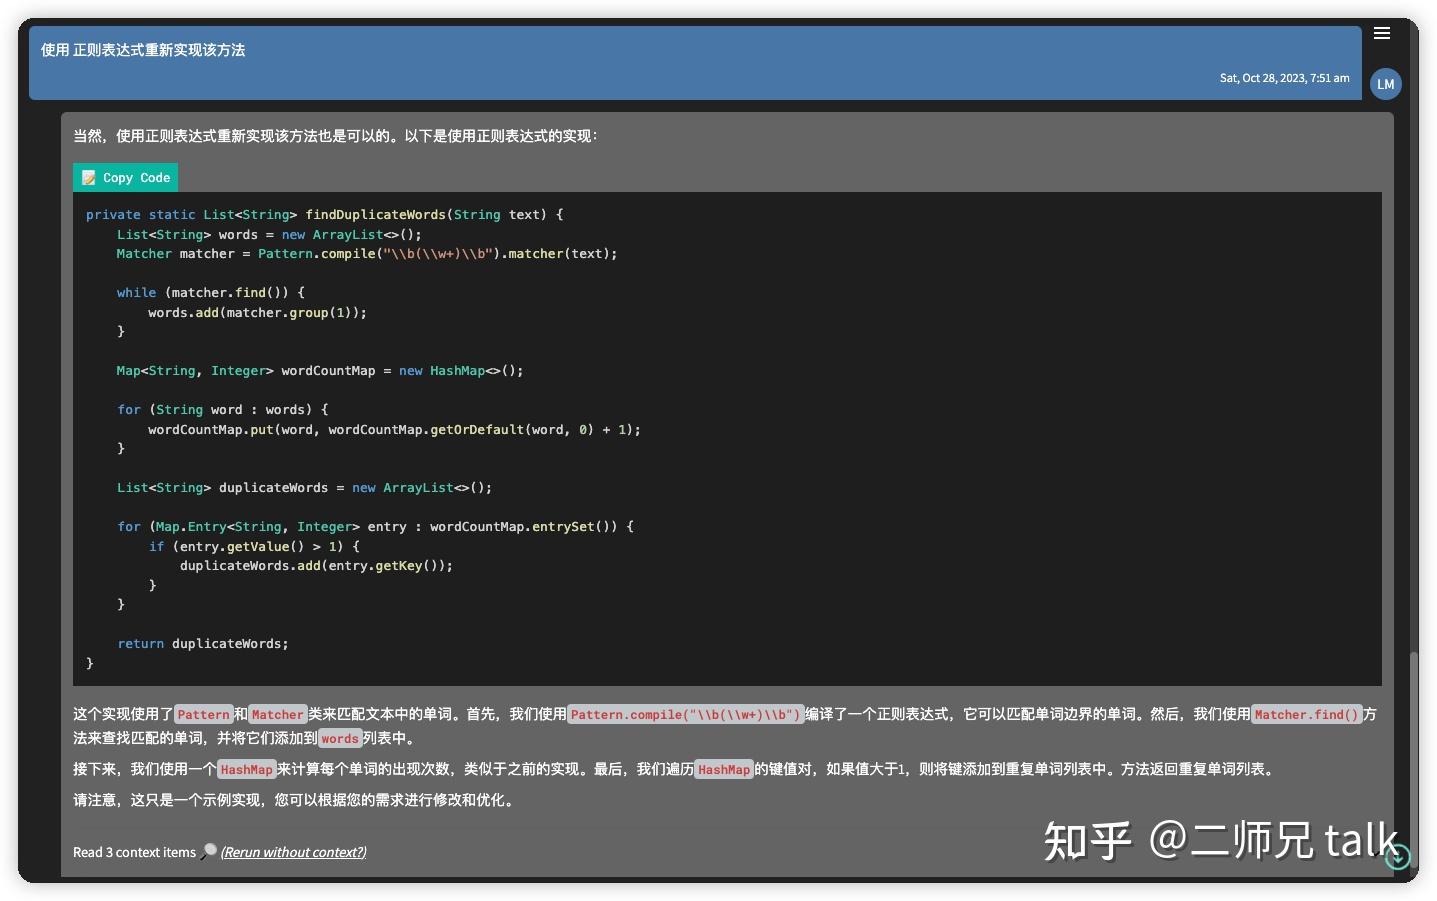
Task: Select the Pattern.compile highlighted expression
Action: pyautogui.click(x=685, y=714)
